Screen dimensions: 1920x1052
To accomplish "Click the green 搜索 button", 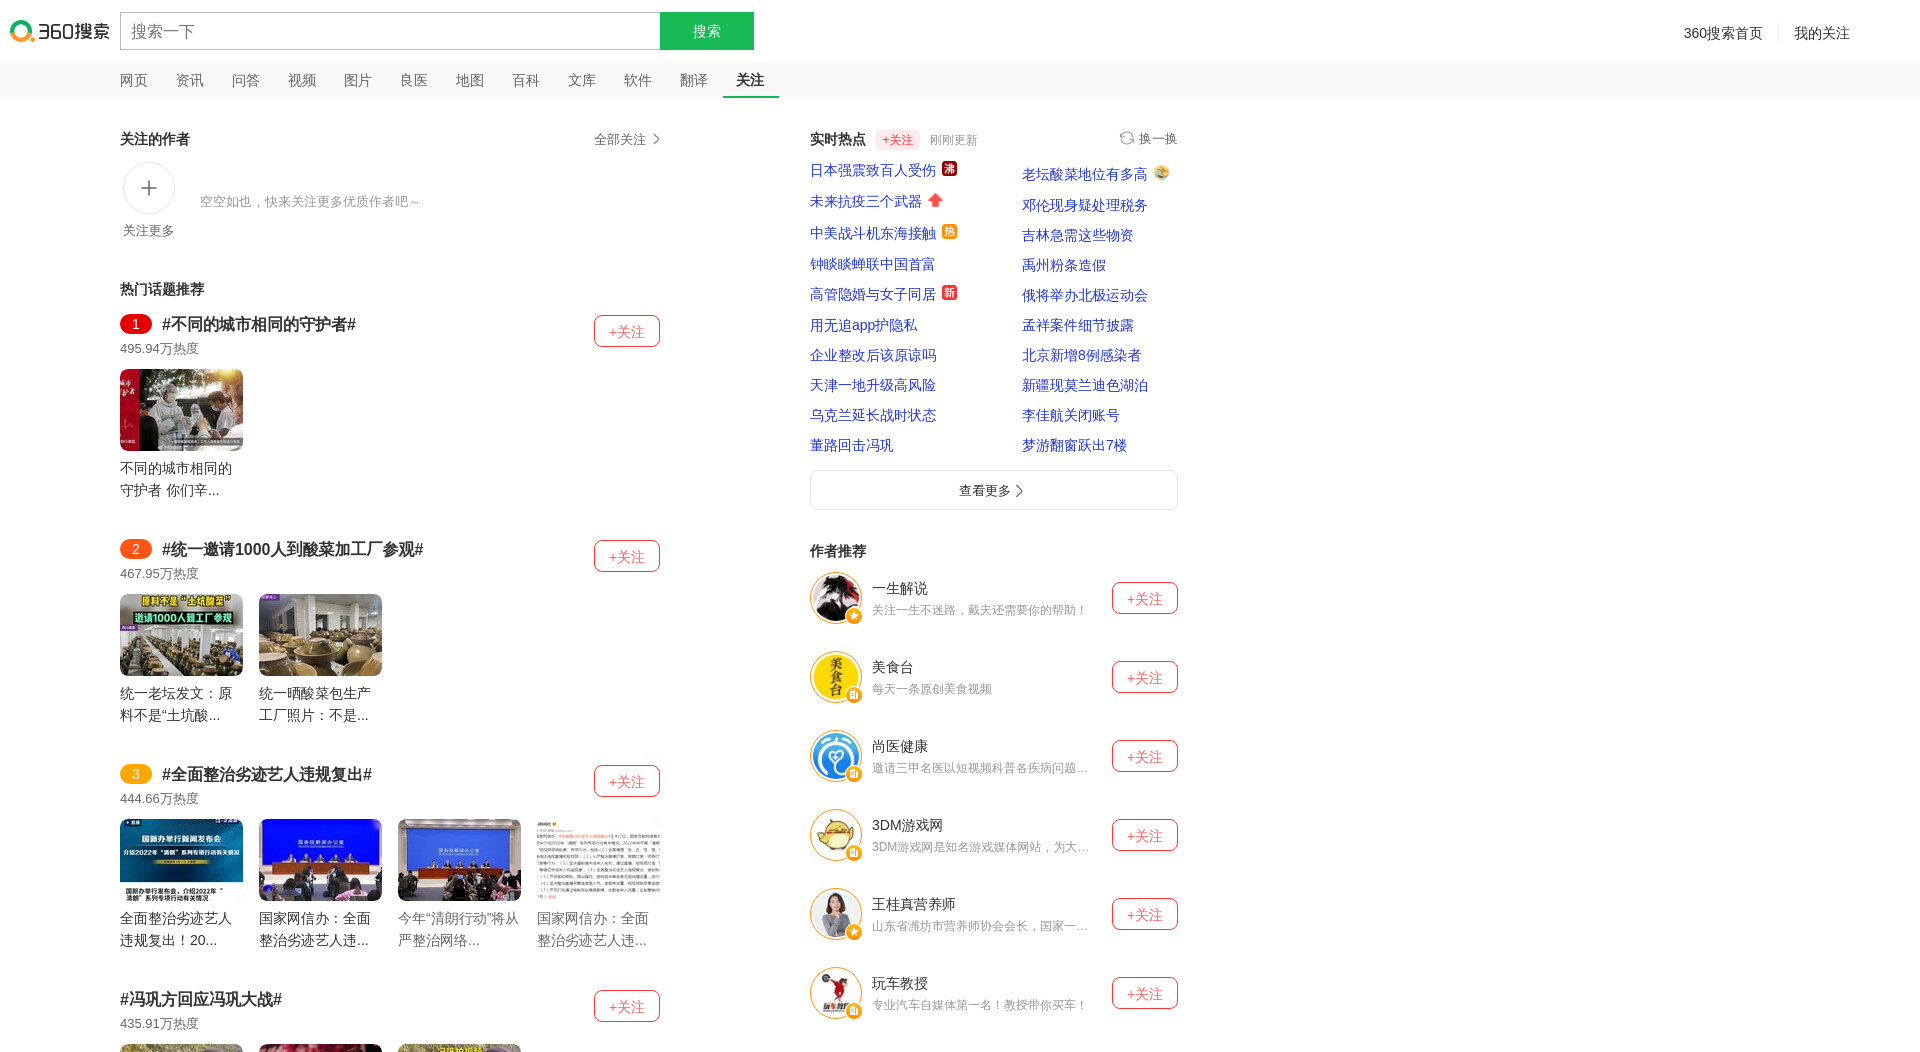I will [707, 31].
